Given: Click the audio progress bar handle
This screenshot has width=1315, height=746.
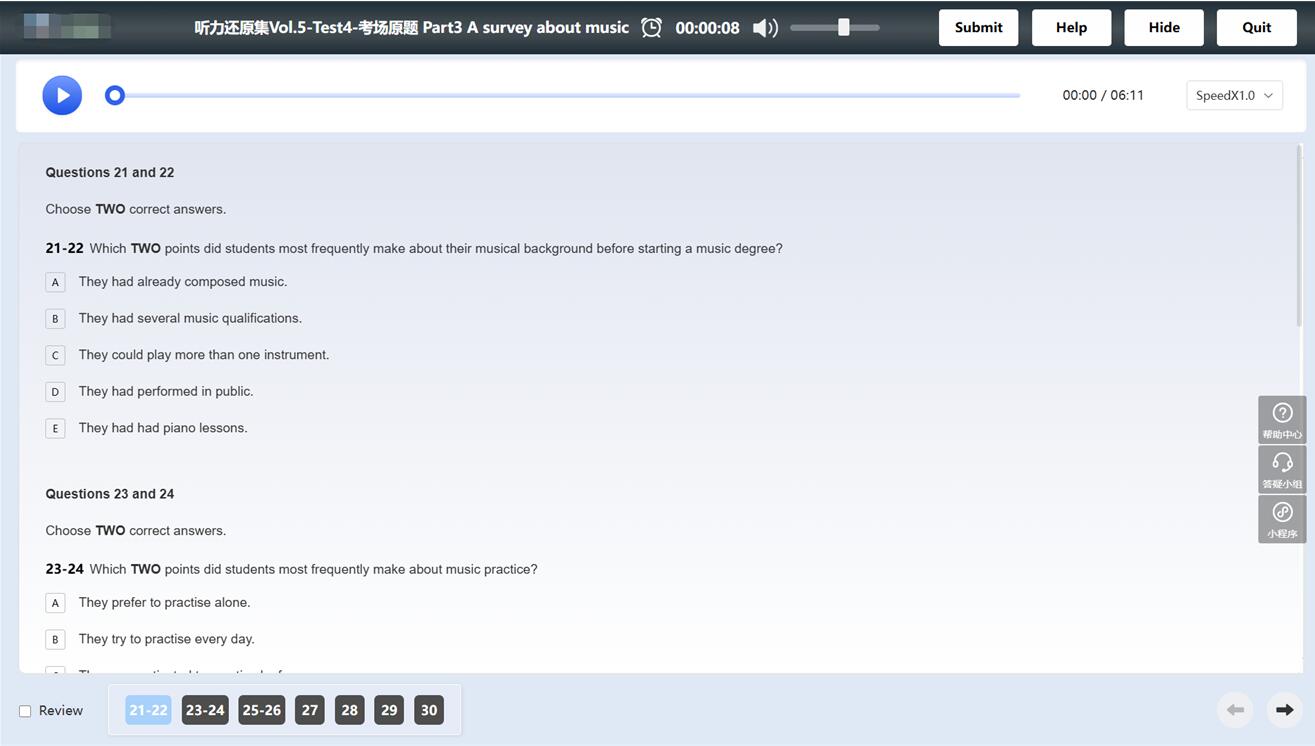Looking at the screenshot, I should (115, 95).
